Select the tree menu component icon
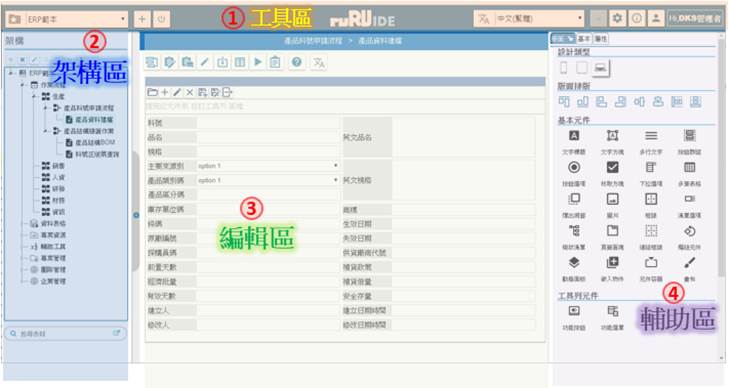 click(x=574, y=231)
